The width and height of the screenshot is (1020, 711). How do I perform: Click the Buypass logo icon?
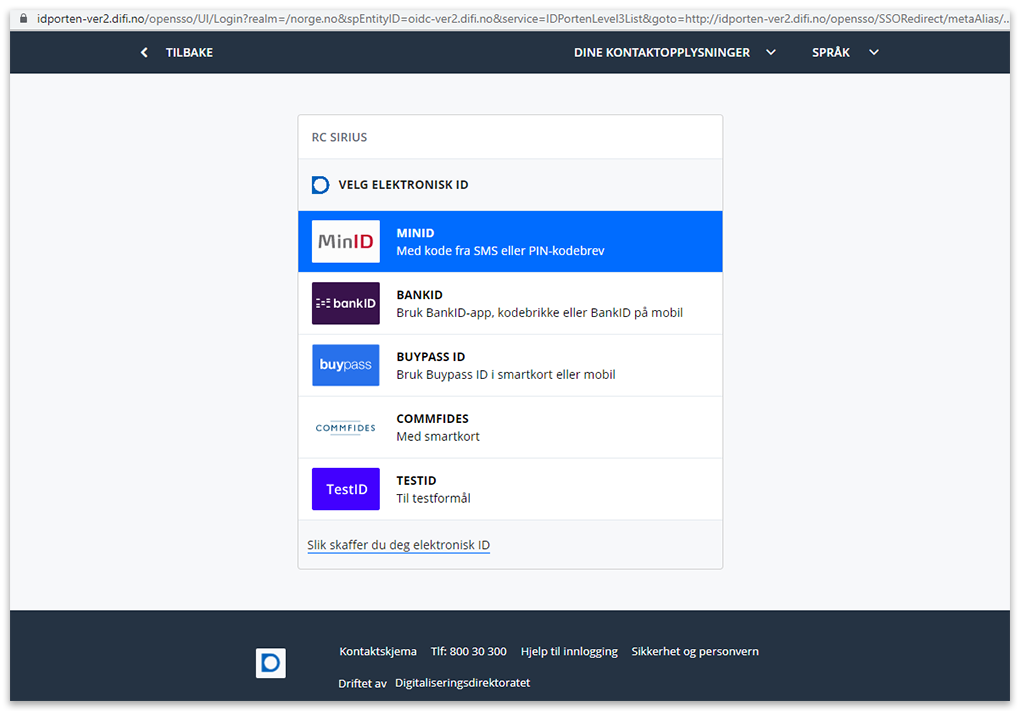pyautogui.click(x=345, y=365)
